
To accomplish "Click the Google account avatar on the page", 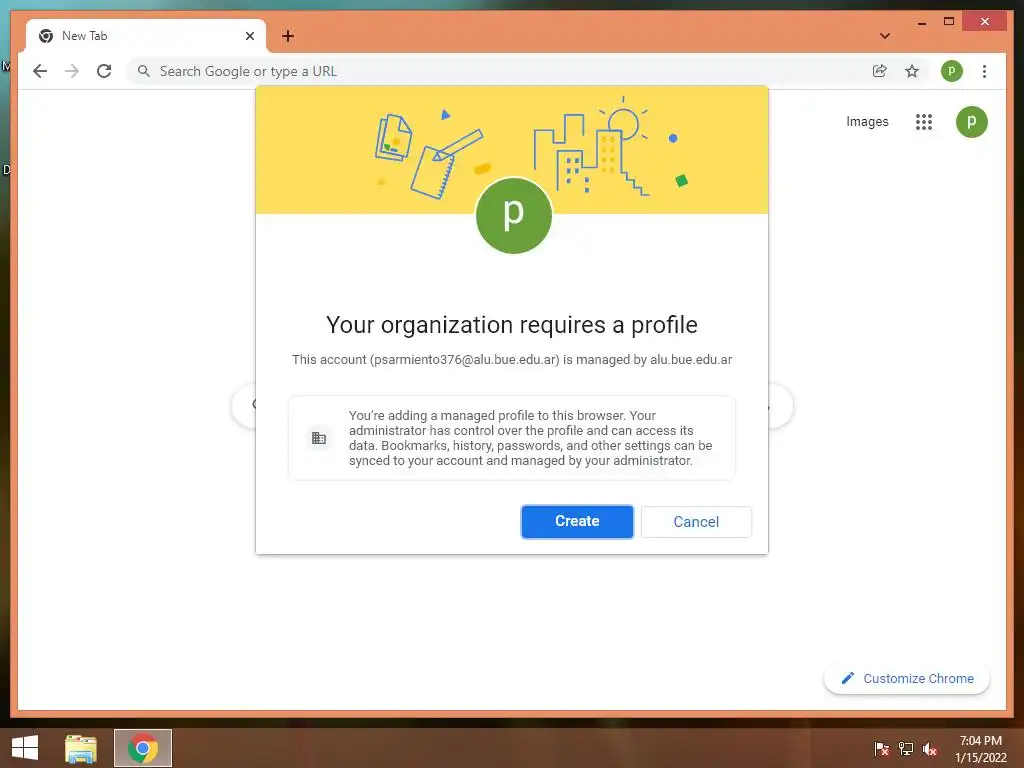I will pyautogui.click(x=972, y=121).
